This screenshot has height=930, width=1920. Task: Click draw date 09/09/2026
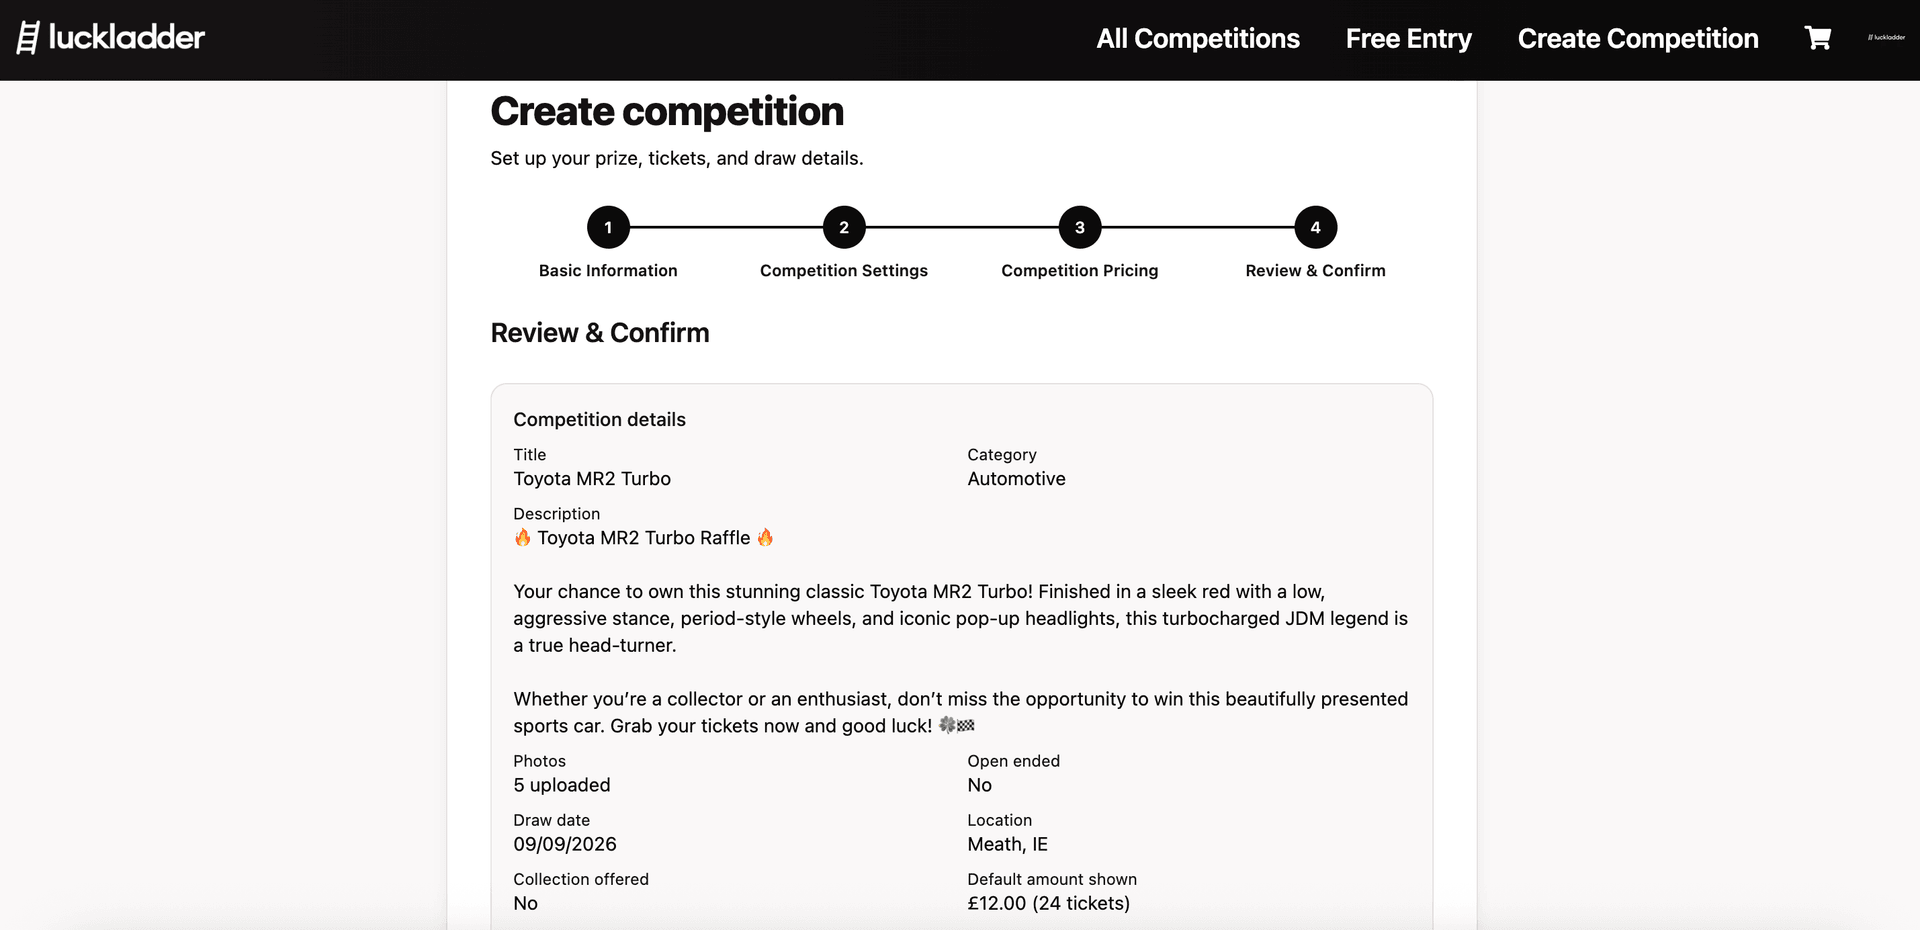[x=565, y=844]
